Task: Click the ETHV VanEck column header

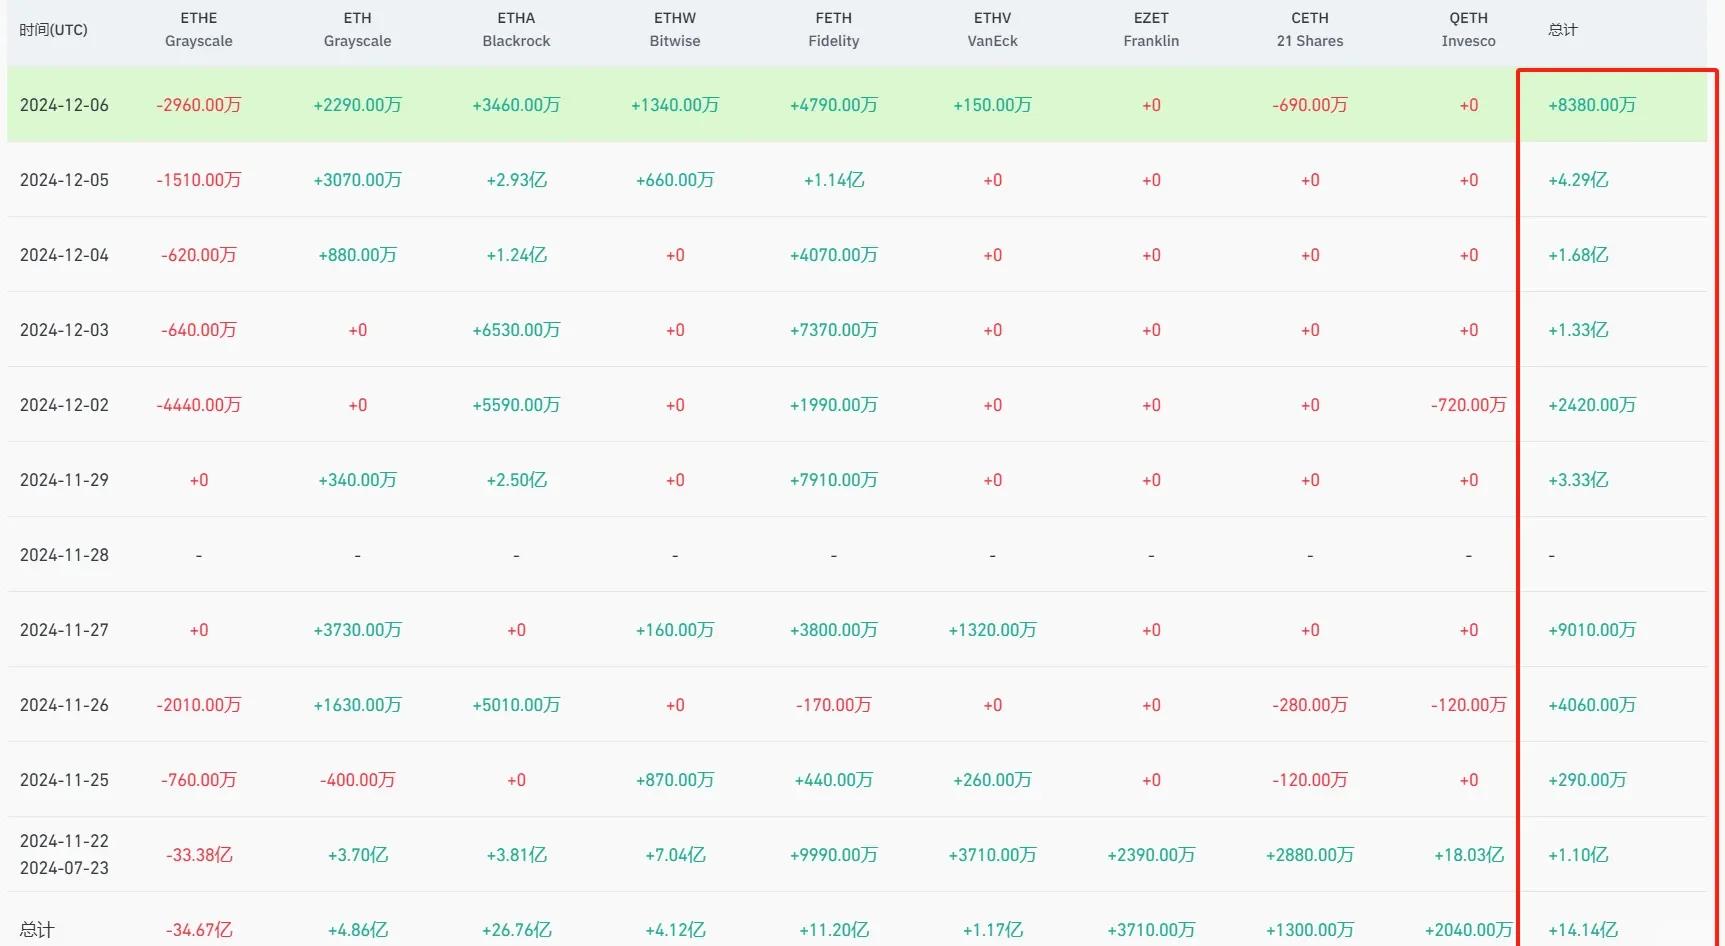Action: pyautogui.click(x=992, y=30)
